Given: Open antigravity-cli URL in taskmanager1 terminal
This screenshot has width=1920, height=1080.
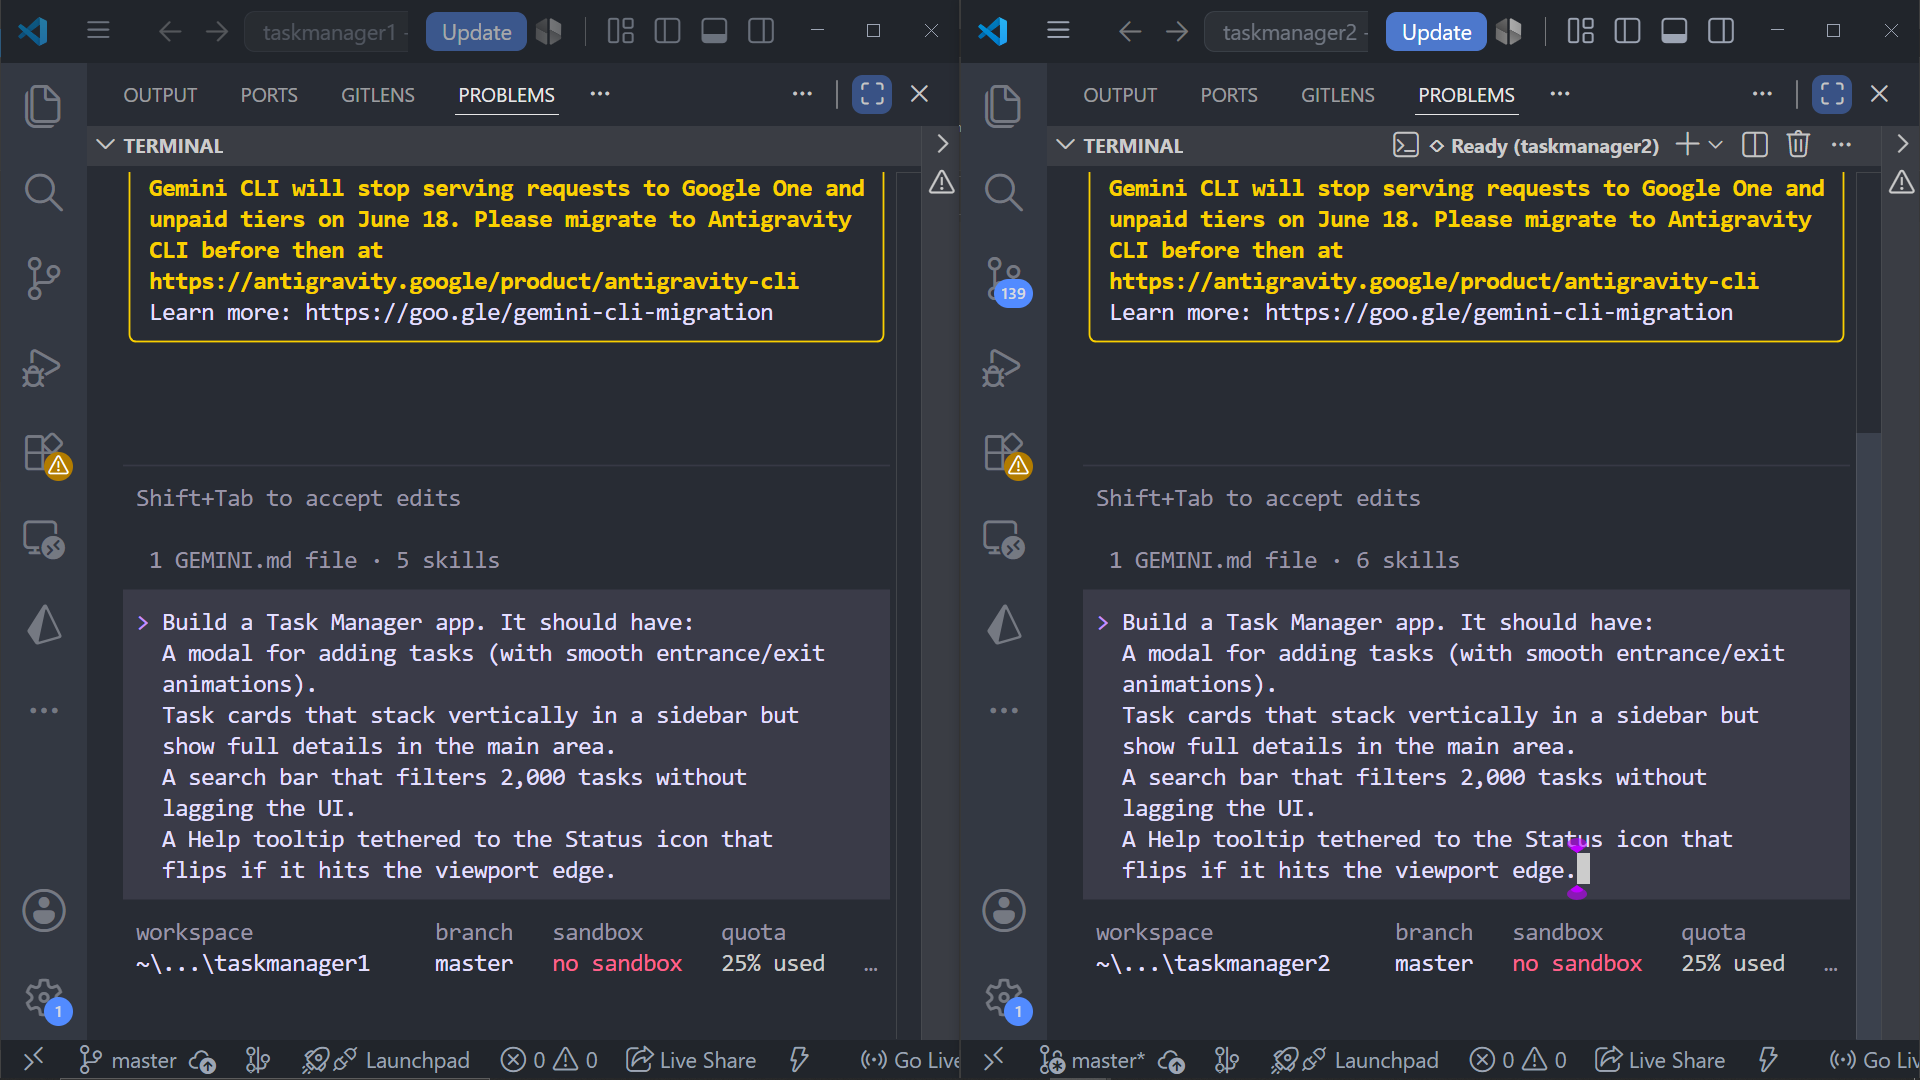Looking at the screenshot, I should [474, 281].
